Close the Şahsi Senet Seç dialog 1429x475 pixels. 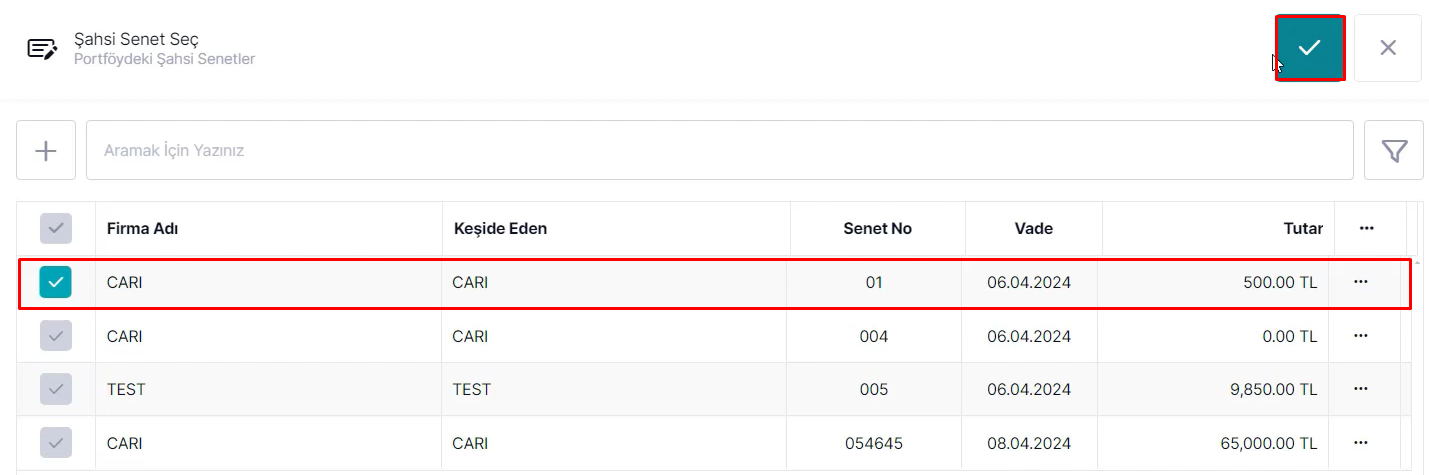1388,47
